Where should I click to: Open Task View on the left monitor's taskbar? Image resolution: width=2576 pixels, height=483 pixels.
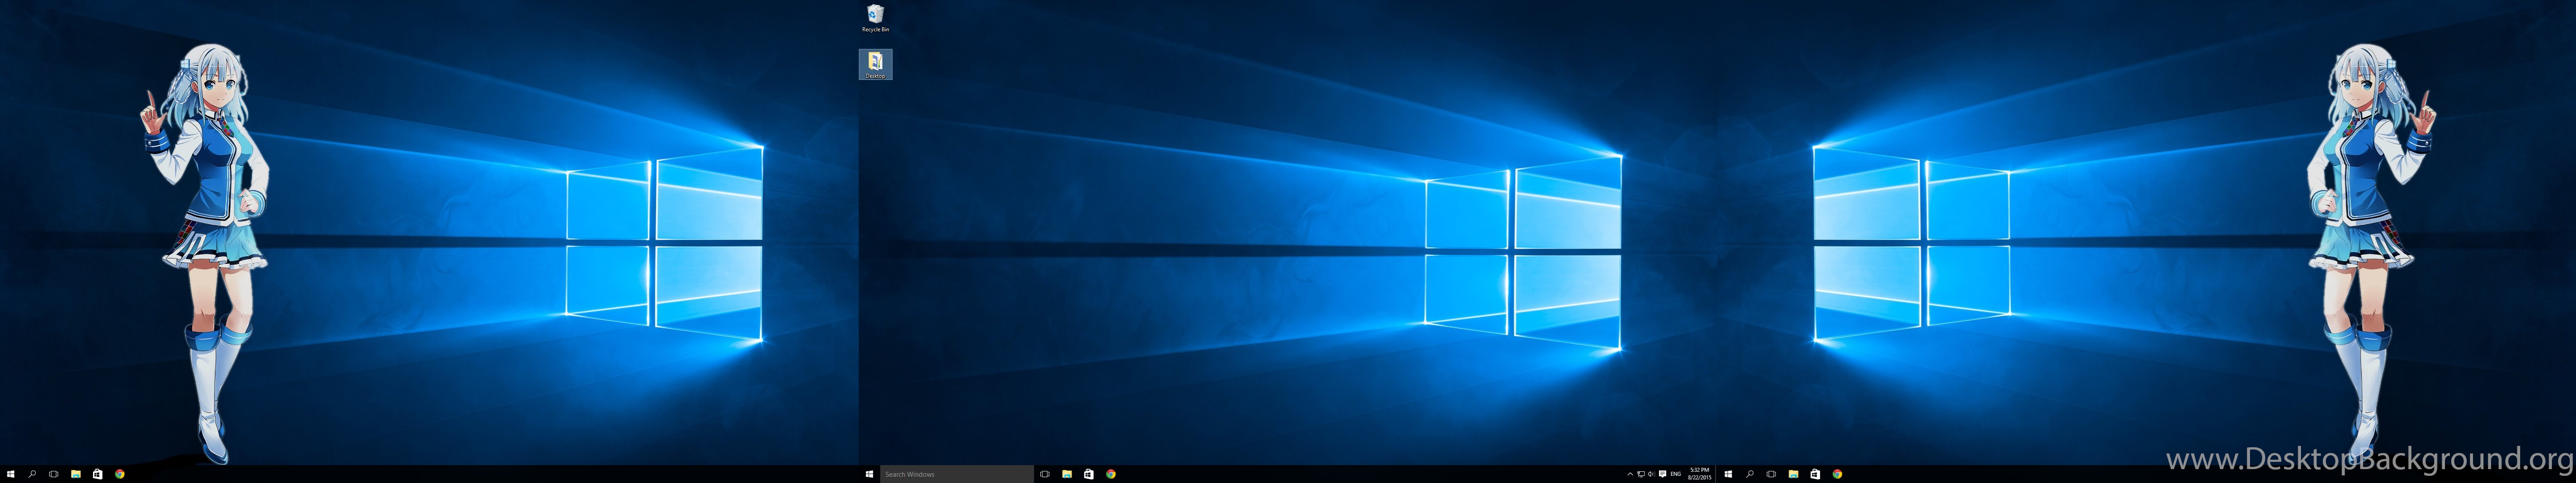click(x=54, y=474)
